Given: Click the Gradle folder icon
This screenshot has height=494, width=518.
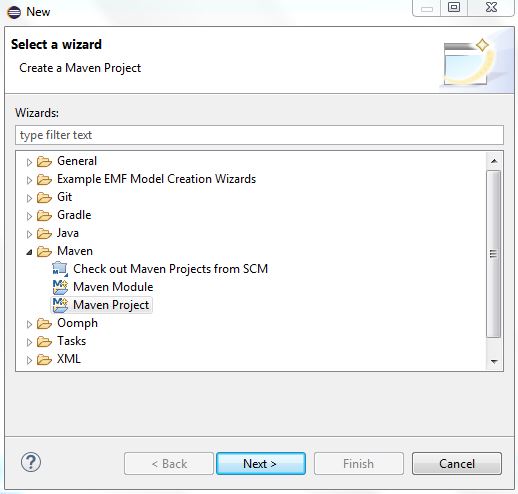Looking at the screenshot, I should (44, 215).
